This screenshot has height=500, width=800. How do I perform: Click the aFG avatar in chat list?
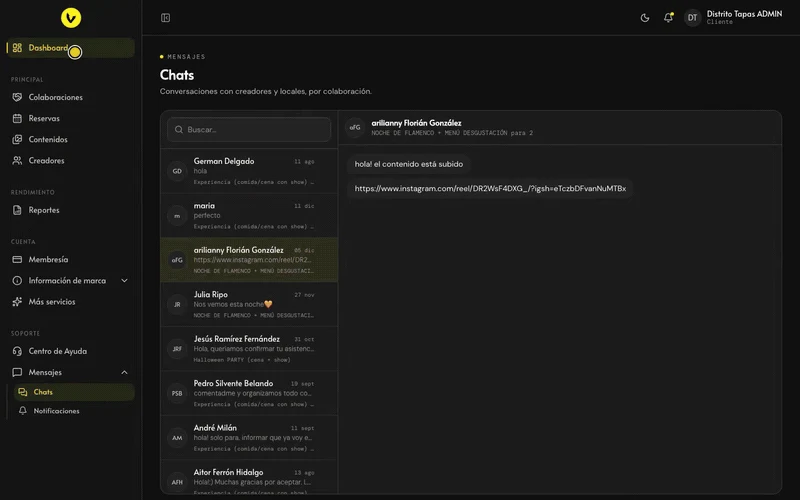pos(177,260)
